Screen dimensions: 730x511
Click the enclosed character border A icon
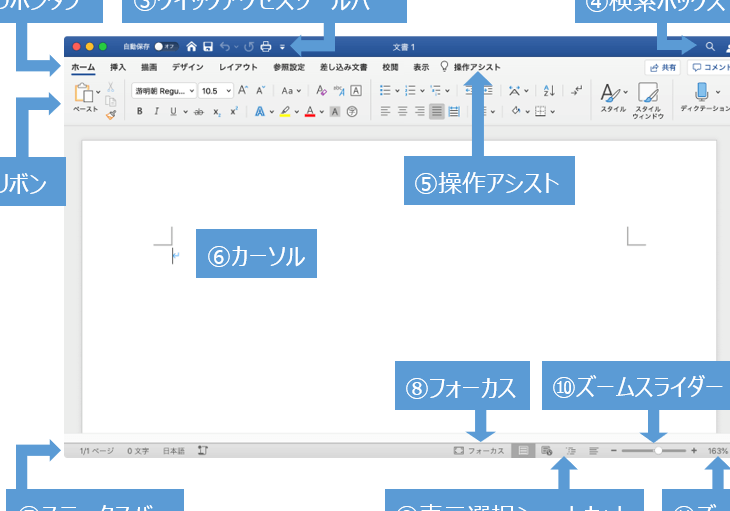tap(356, 90)
